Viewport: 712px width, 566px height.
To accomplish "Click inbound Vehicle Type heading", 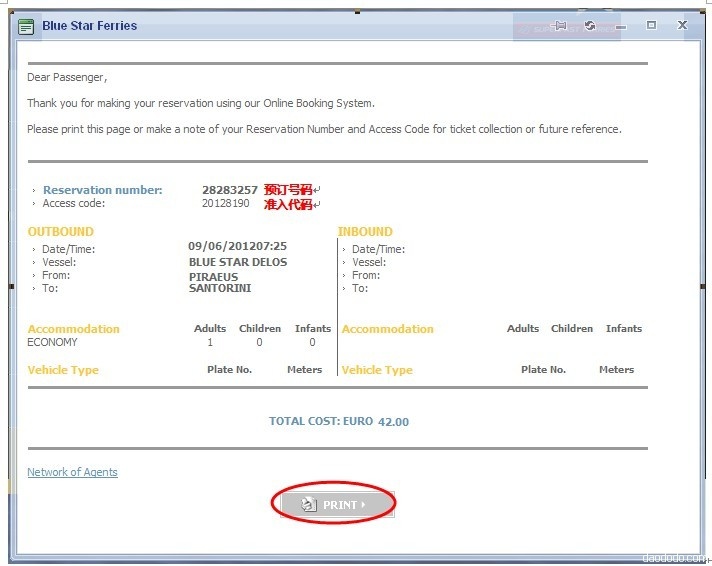I will coord(377,370).
